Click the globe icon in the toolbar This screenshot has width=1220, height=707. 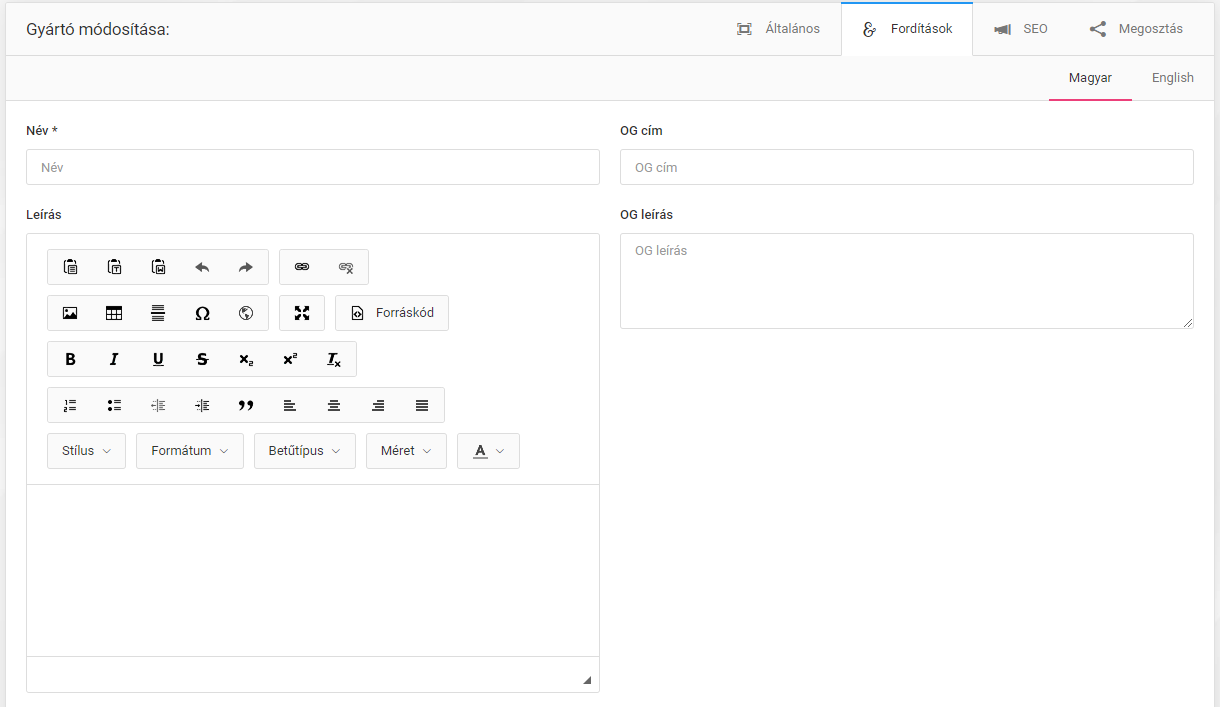tap(246, 313)
